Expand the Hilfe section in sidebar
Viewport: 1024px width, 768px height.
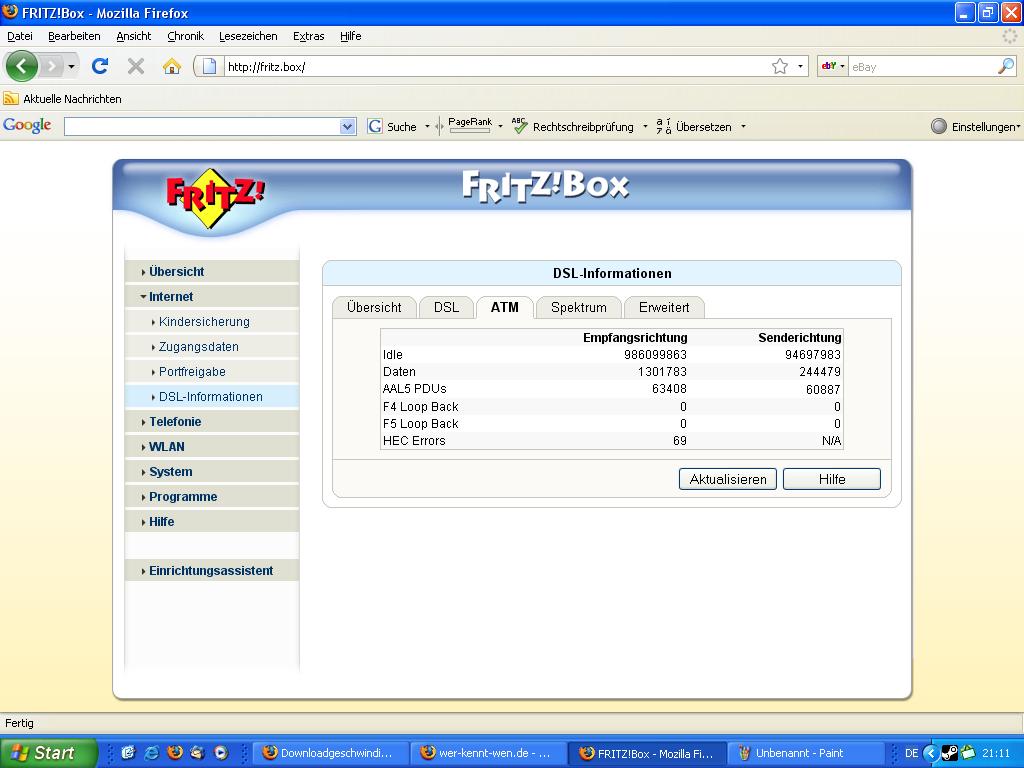(x=212, y=522)
